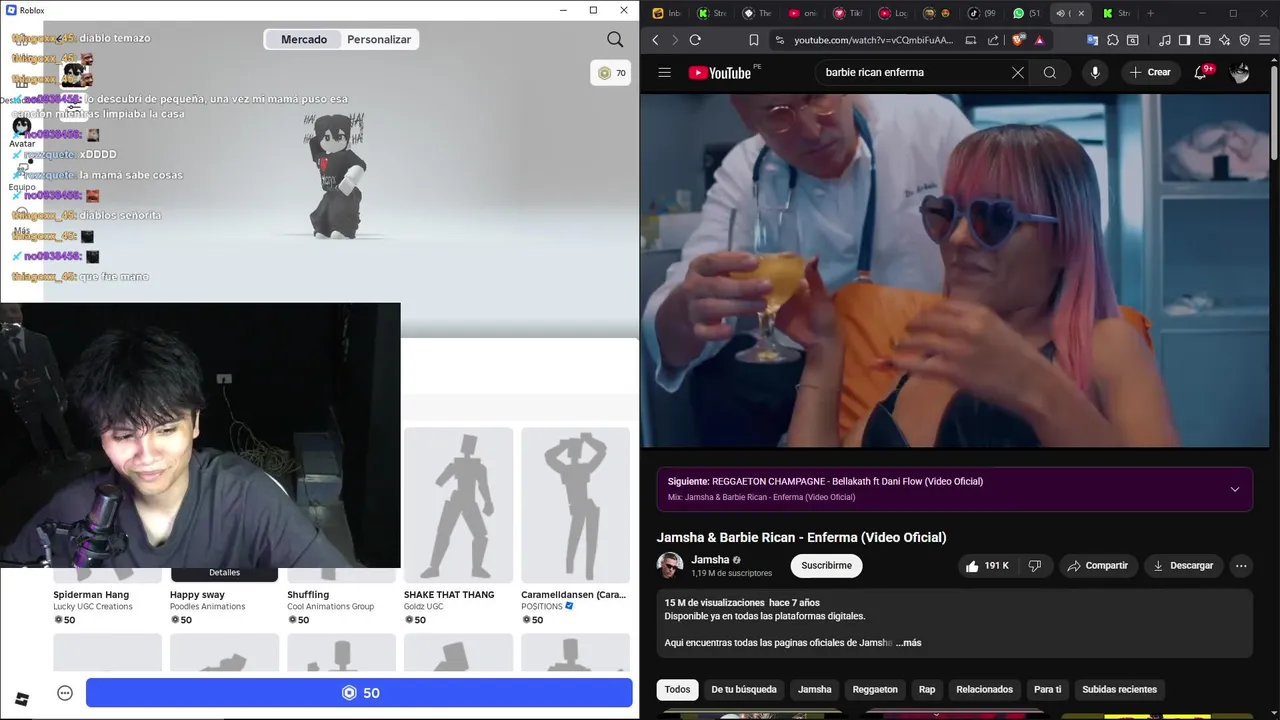Open the media control music note icon
Viewport: 1280px width, 720px height.
point(1164,40)
